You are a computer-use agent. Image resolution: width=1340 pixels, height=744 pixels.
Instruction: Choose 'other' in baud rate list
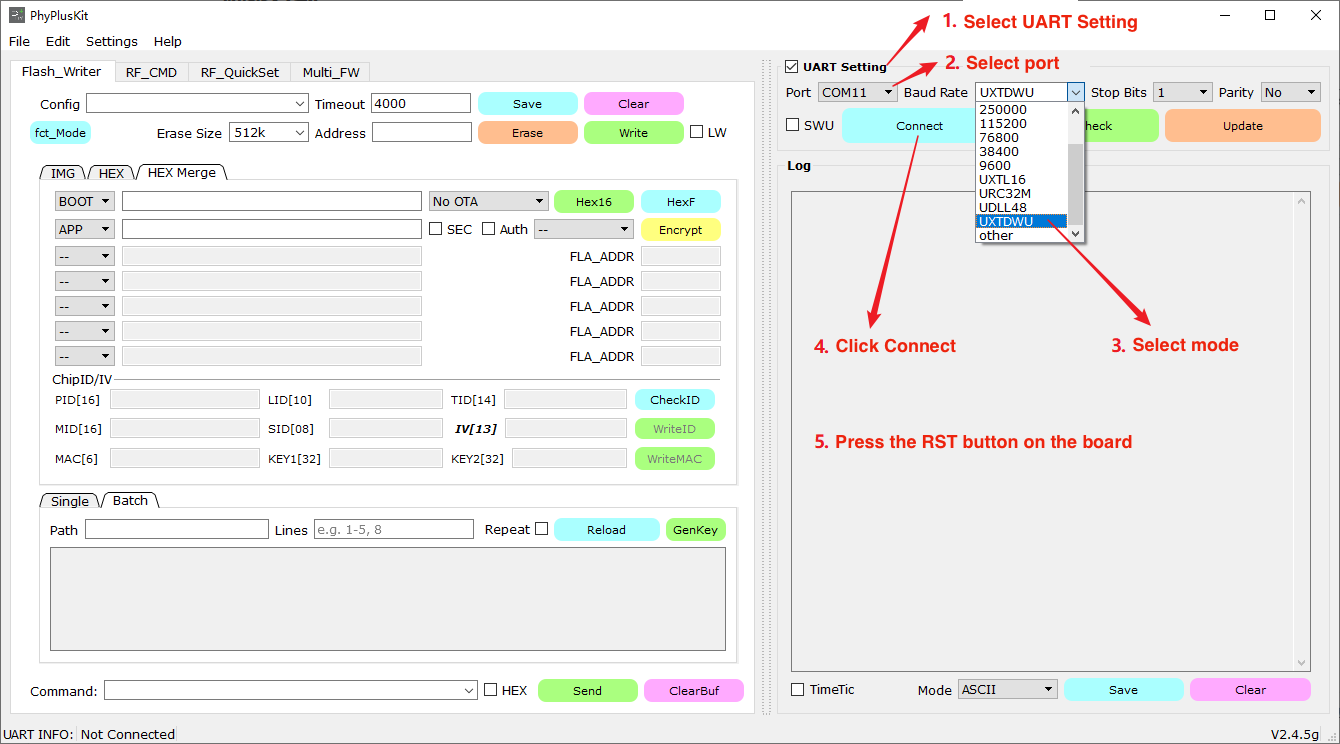tap(1021, 236)
